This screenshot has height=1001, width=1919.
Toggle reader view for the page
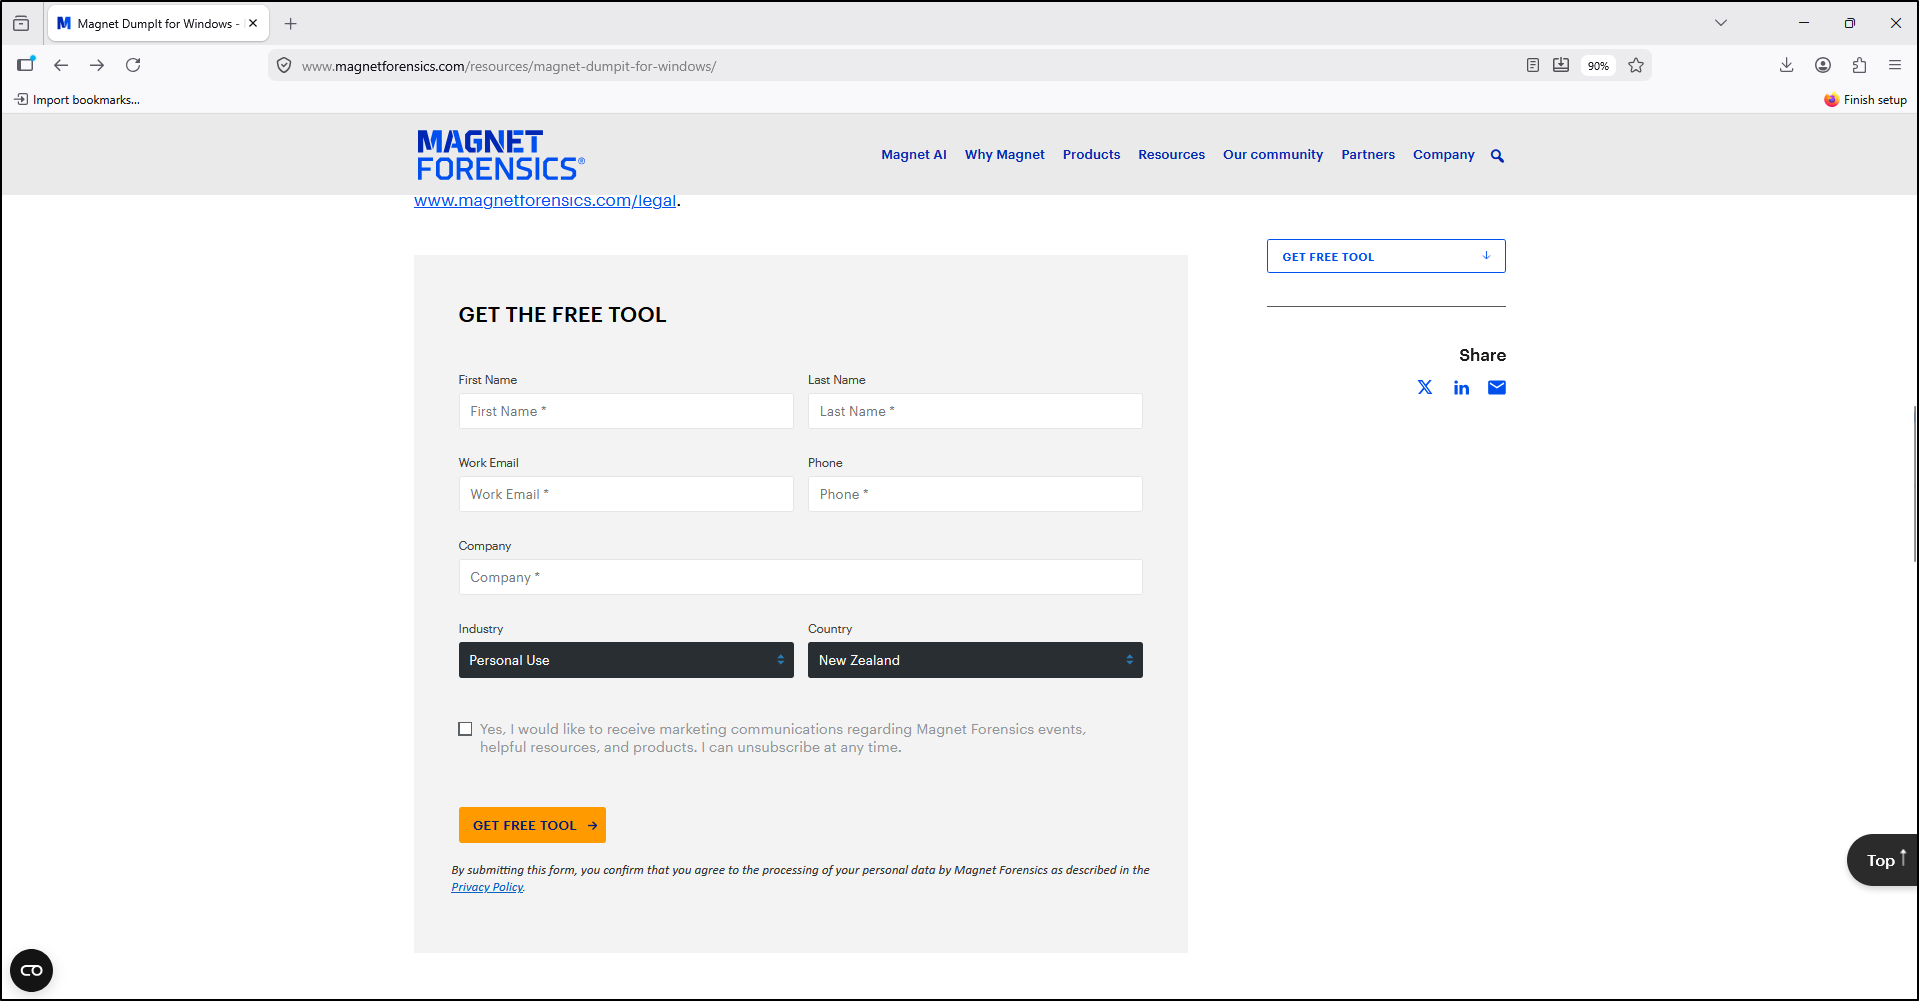click(1533, 65)
